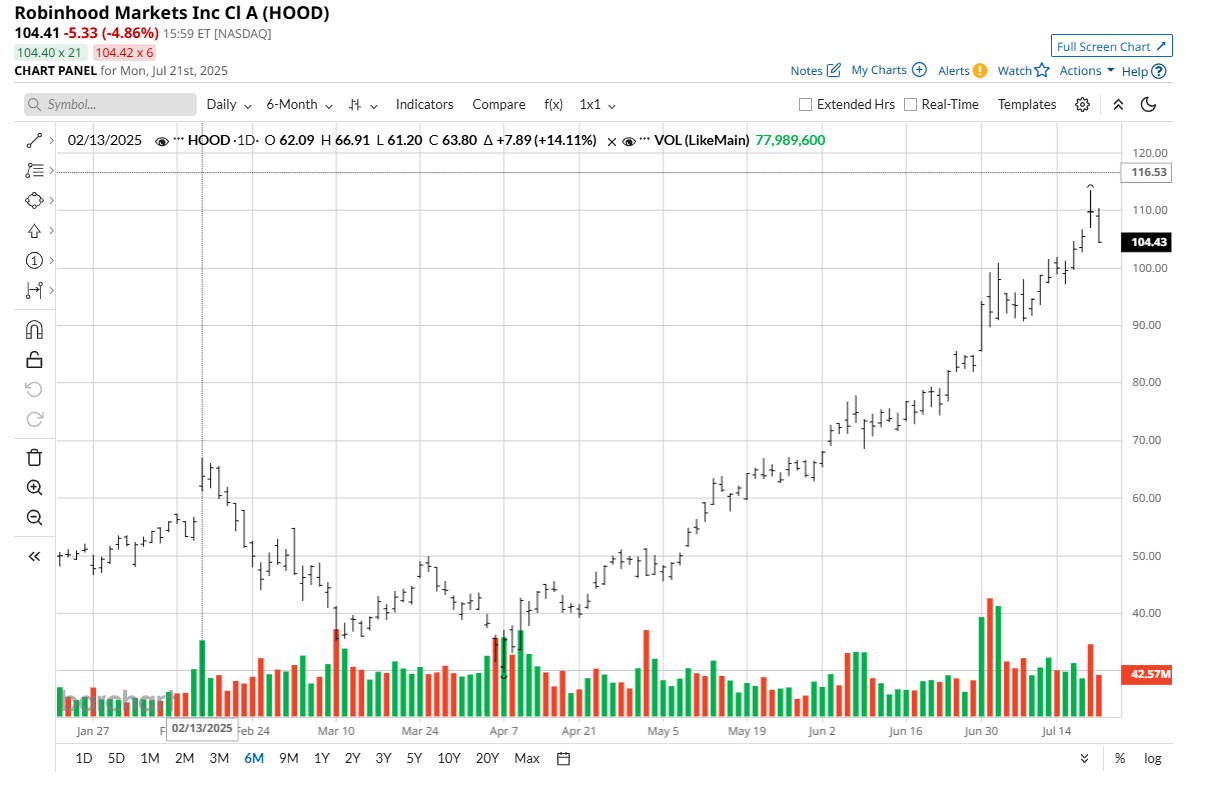Image resolution: width=1228 pixels, height=792 pixels.
Task: Expand the trend line tools chevron
Action: click(x=52, y=142)
